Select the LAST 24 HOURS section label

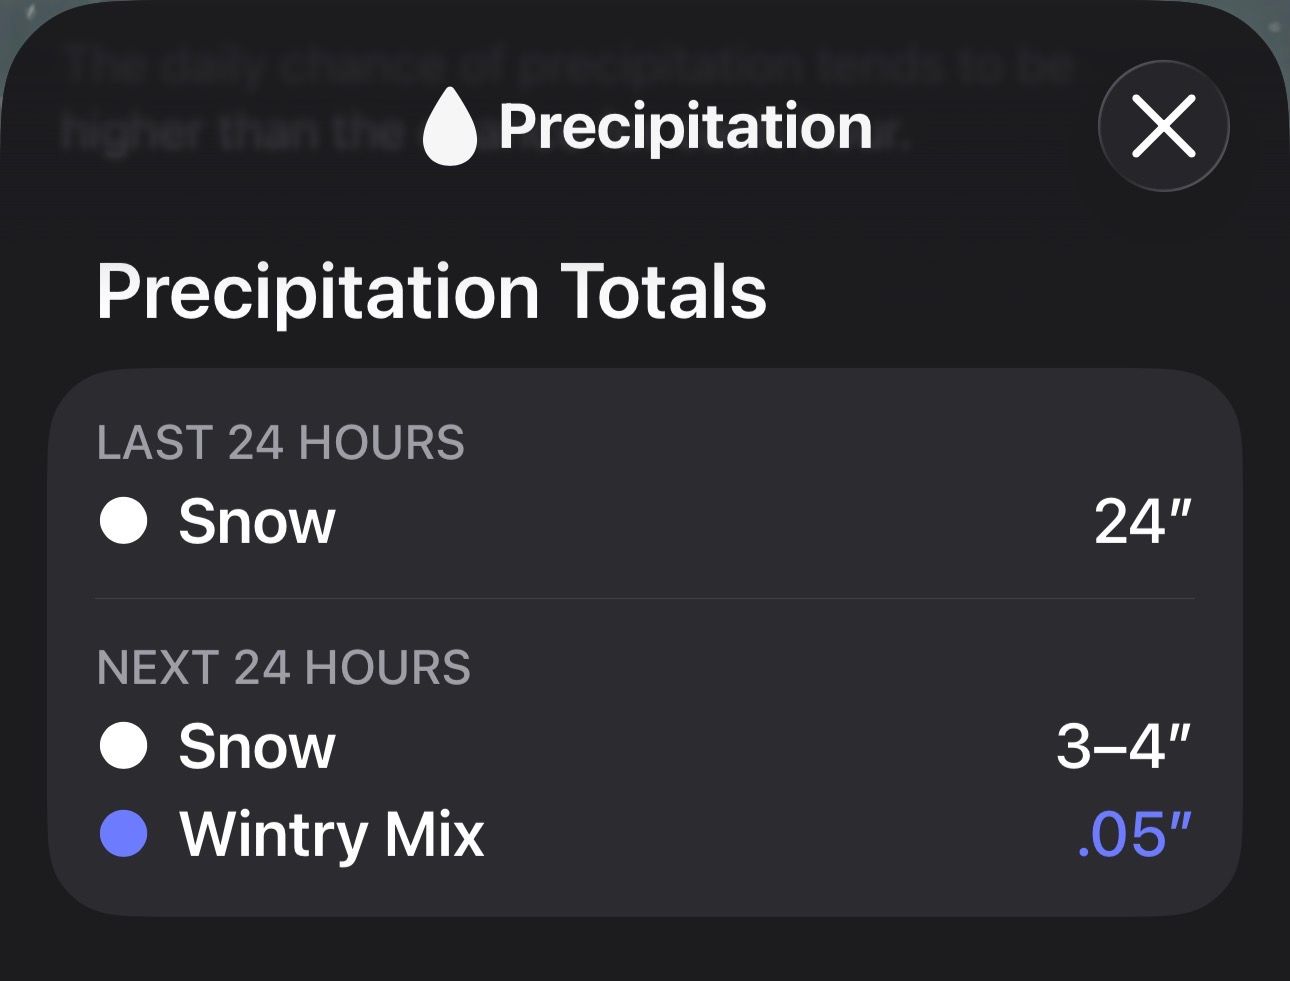click(281, 443)
